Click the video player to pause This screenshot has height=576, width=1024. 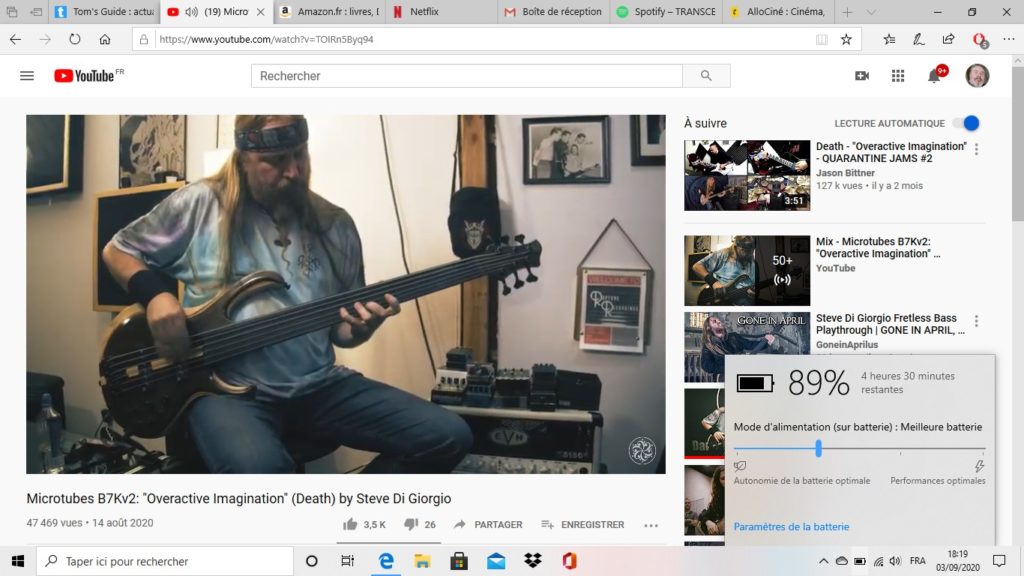point(345,294)
